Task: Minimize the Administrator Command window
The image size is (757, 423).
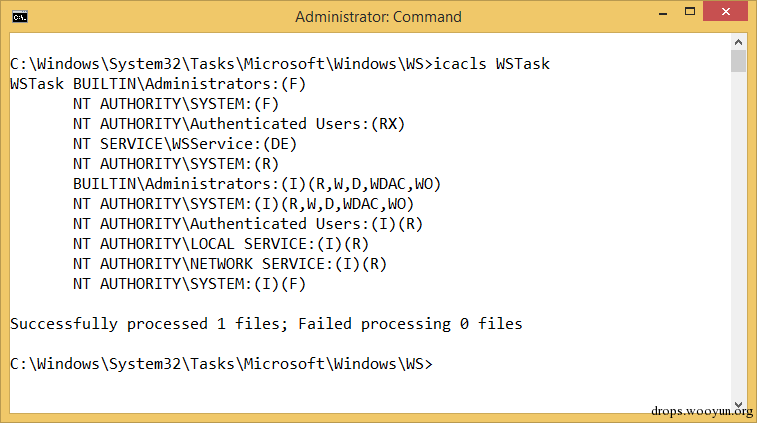Action: pyautogui.click(x=663, y=13)
